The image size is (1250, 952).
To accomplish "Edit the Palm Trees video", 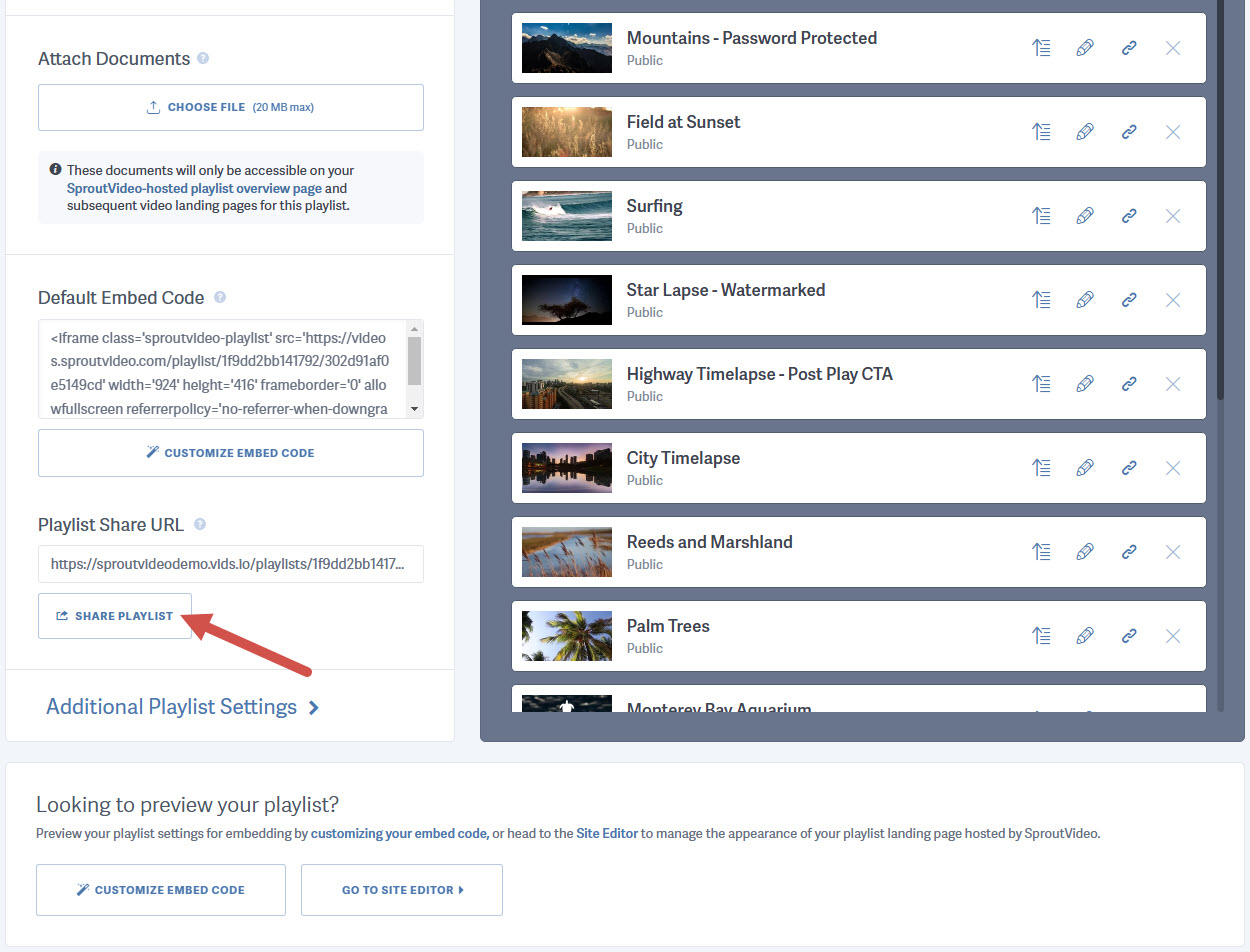I will tap(1085, 636).
